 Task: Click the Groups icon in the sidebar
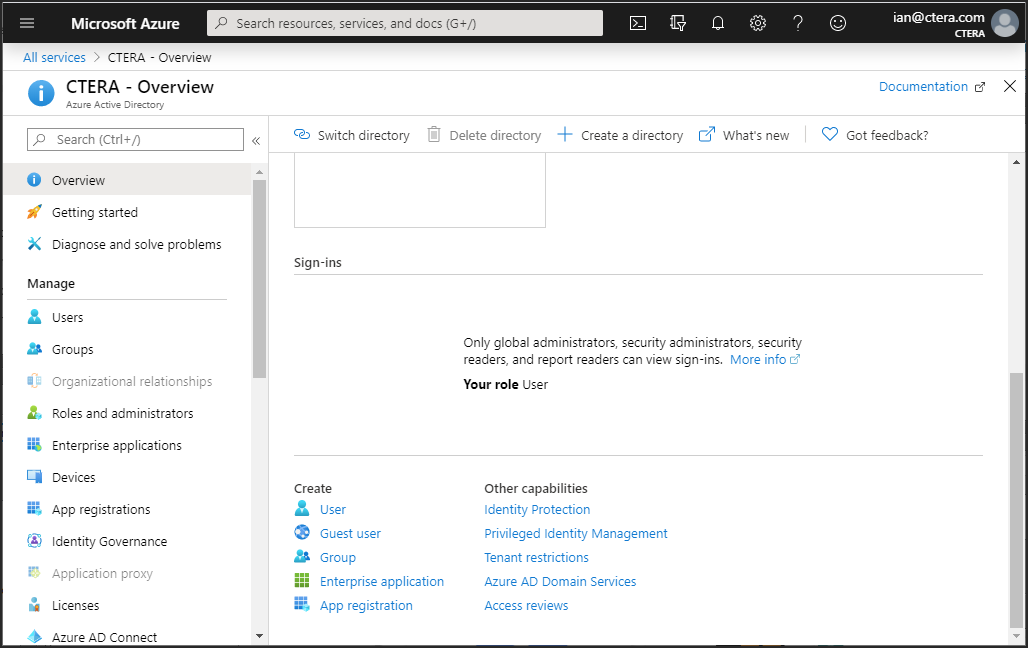(34, 349)
